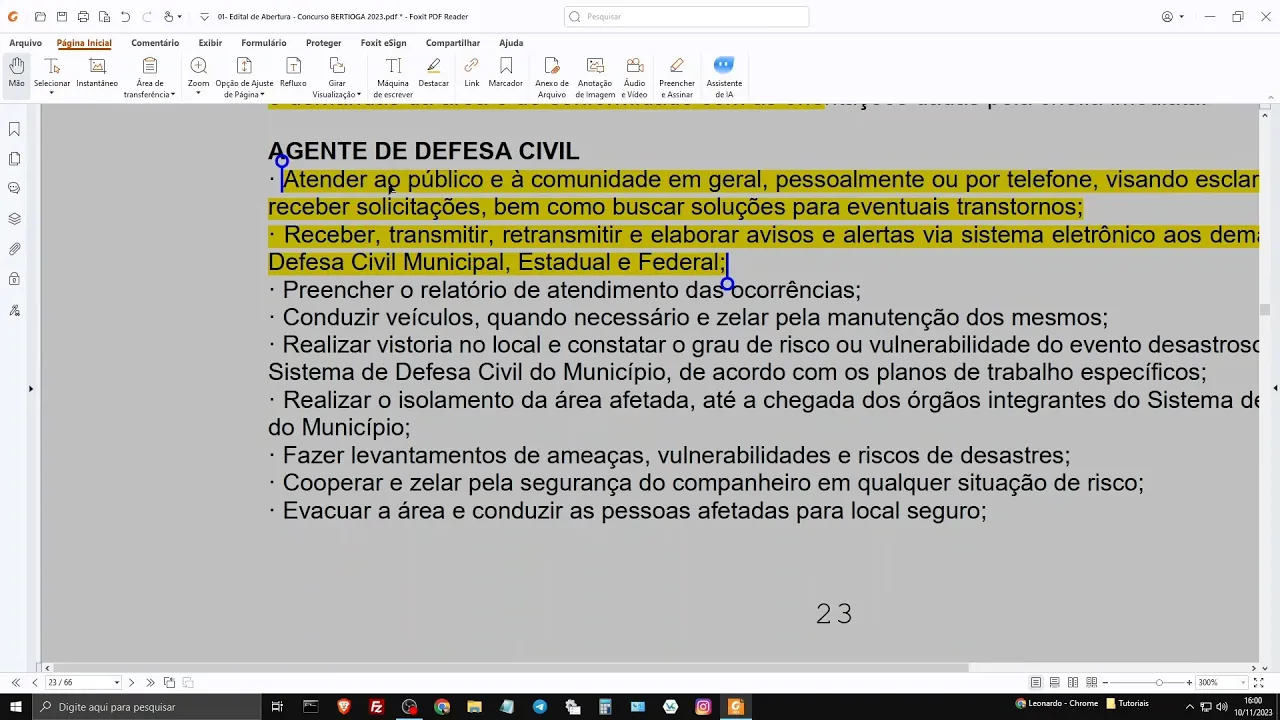Expand the Selecionar dropdown arrow
The width and height of the screenshot is (1280, 720).
(52, 94)
